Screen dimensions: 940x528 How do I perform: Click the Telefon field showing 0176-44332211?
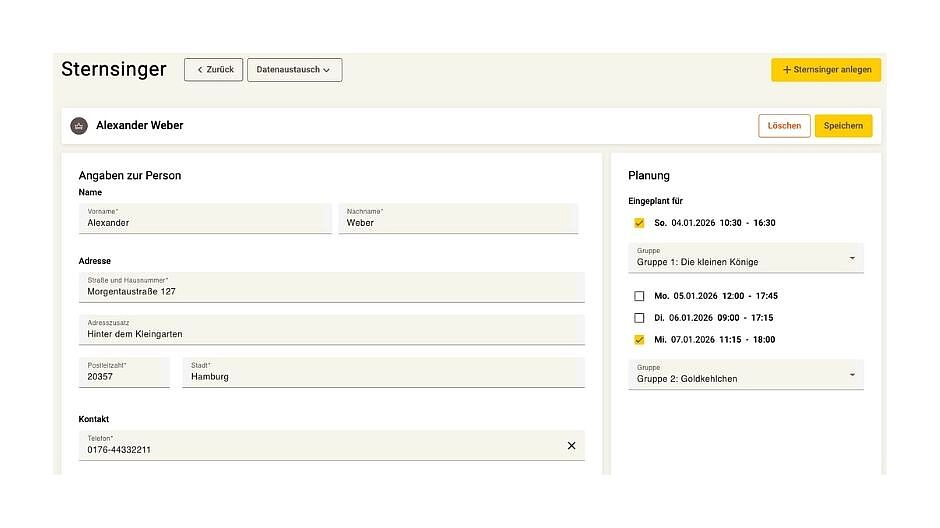(x=332, y=445)
